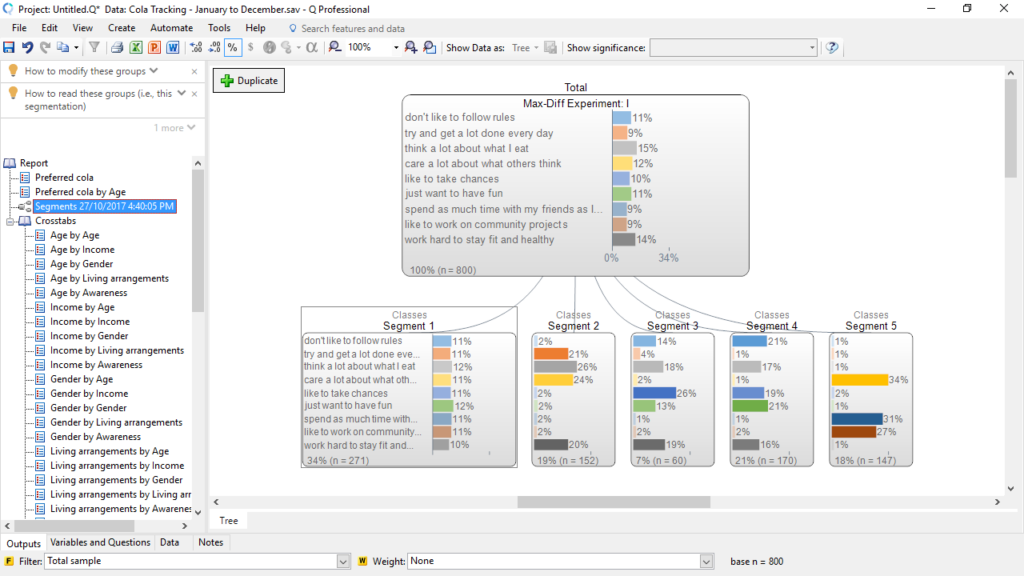Click the help question mark icon
Image resolution: width=1024 pixels, height=576 pixels.
point(832,48)
